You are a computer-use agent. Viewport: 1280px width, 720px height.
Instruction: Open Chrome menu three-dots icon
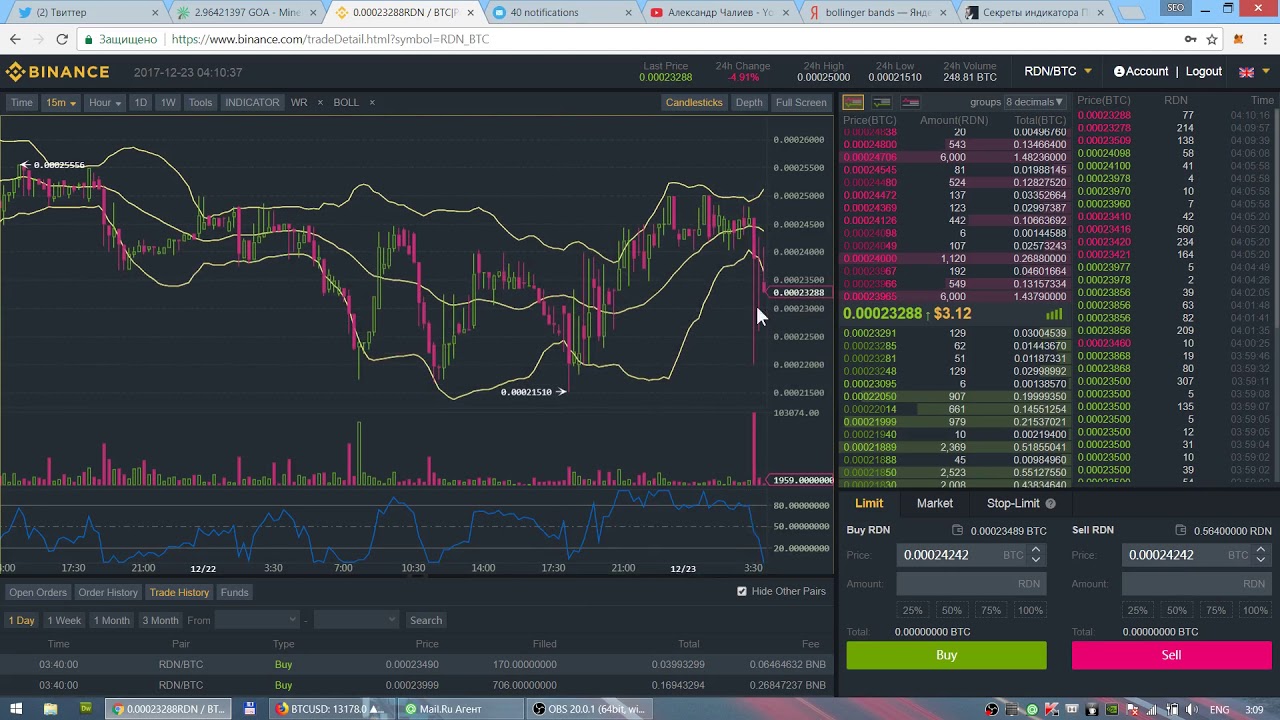(x=1263, y=39)
